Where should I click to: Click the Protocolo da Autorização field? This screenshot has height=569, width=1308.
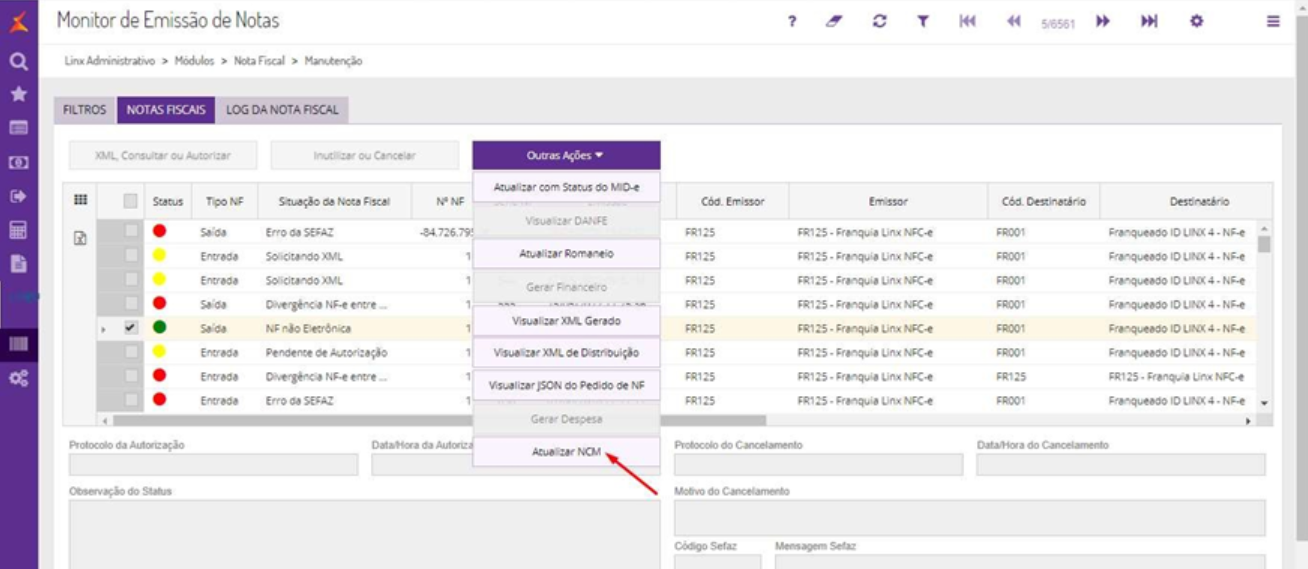213,464
